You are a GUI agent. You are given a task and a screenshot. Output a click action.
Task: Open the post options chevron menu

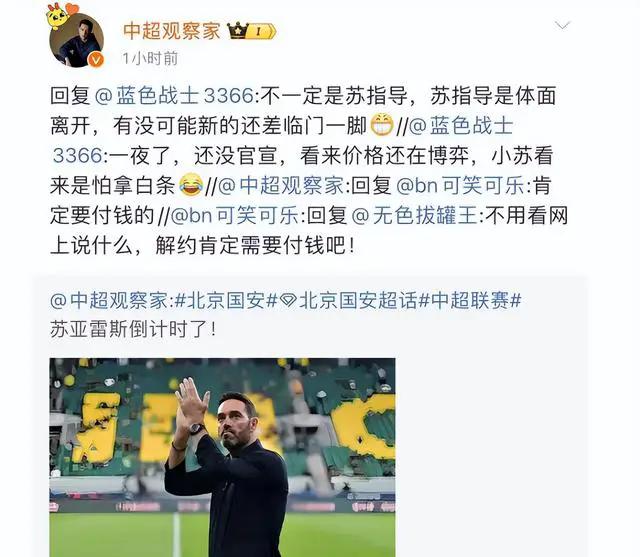click(x=562, y=26)
